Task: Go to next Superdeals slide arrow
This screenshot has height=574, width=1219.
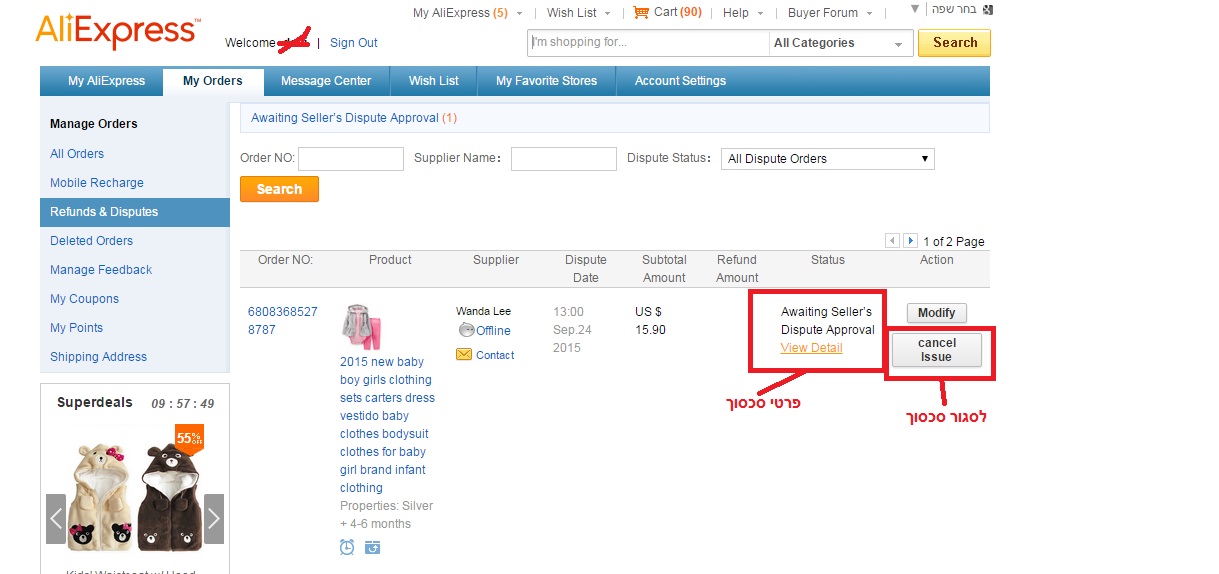Action: pyautogui.click(x=213, y=519)
